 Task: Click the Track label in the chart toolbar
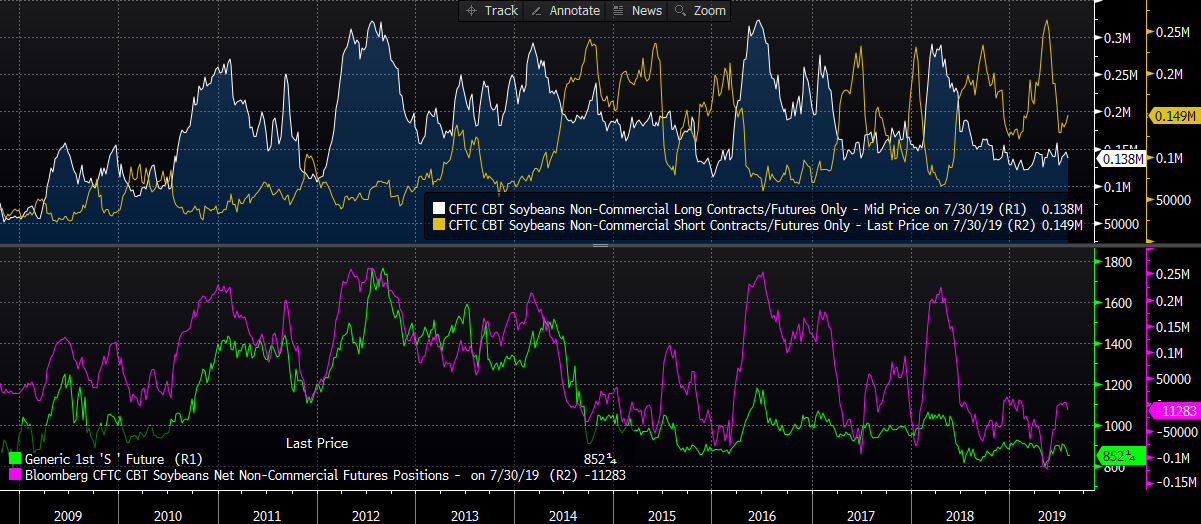click(x=501, y=10)
